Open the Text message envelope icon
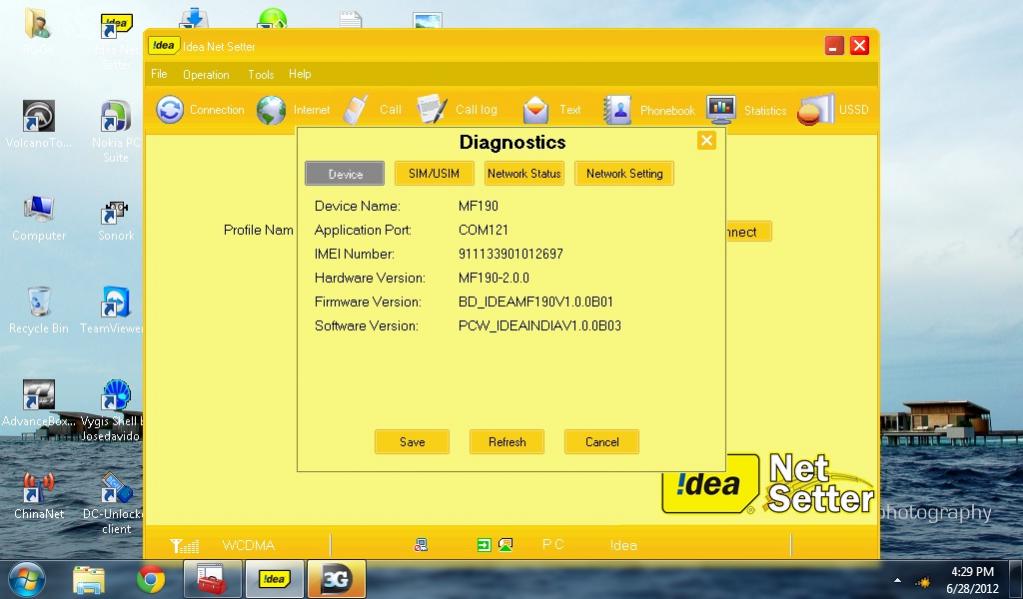 pyautogui.click(x=536, y=110)
